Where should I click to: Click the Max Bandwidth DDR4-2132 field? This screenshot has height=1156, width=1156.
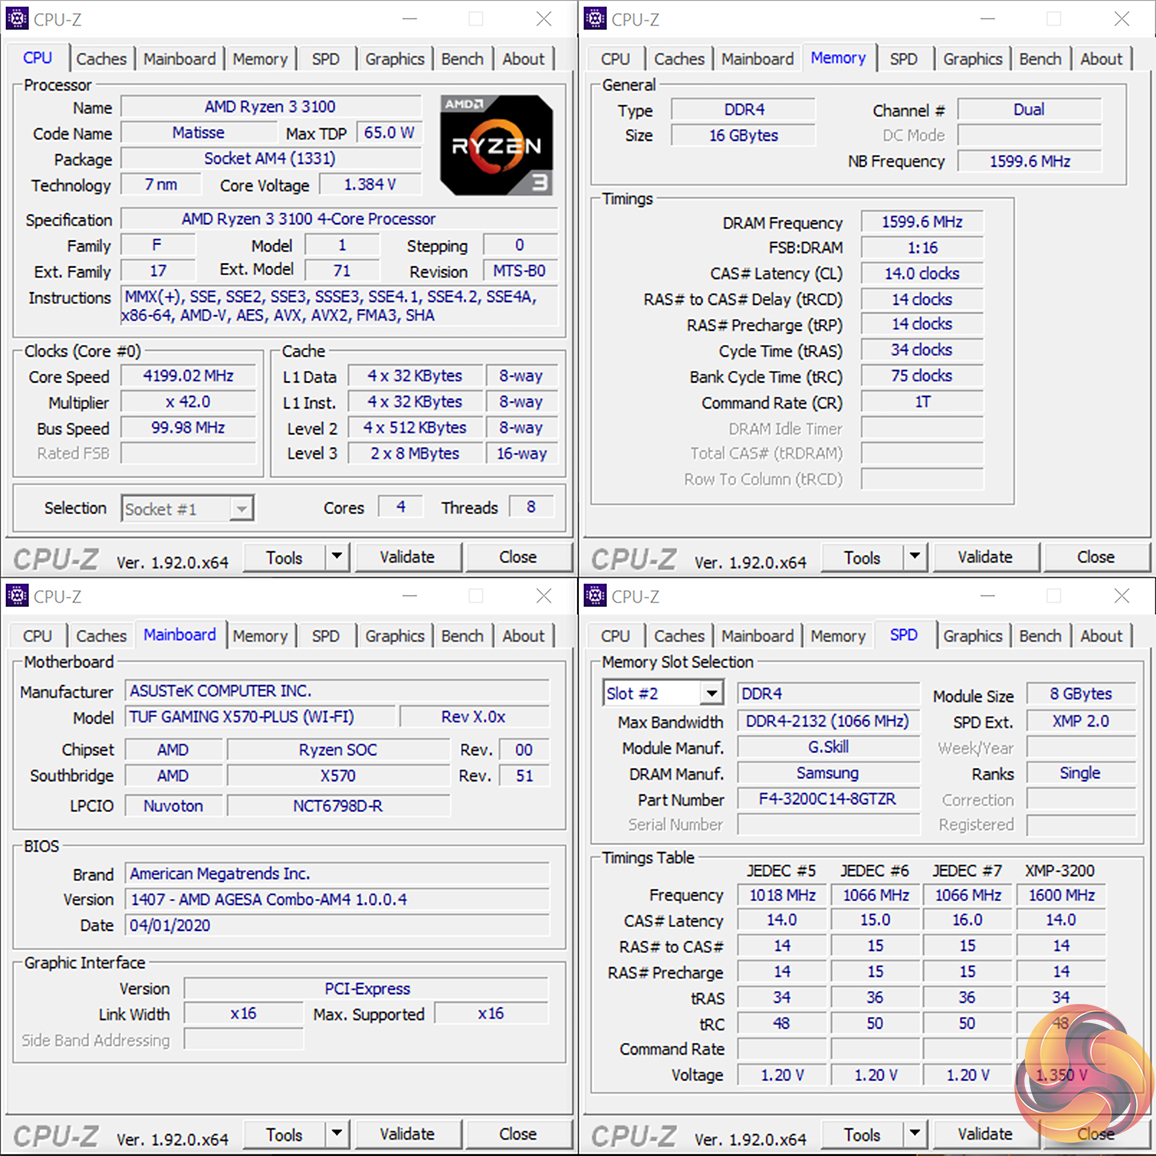click(x=829, y=721)
